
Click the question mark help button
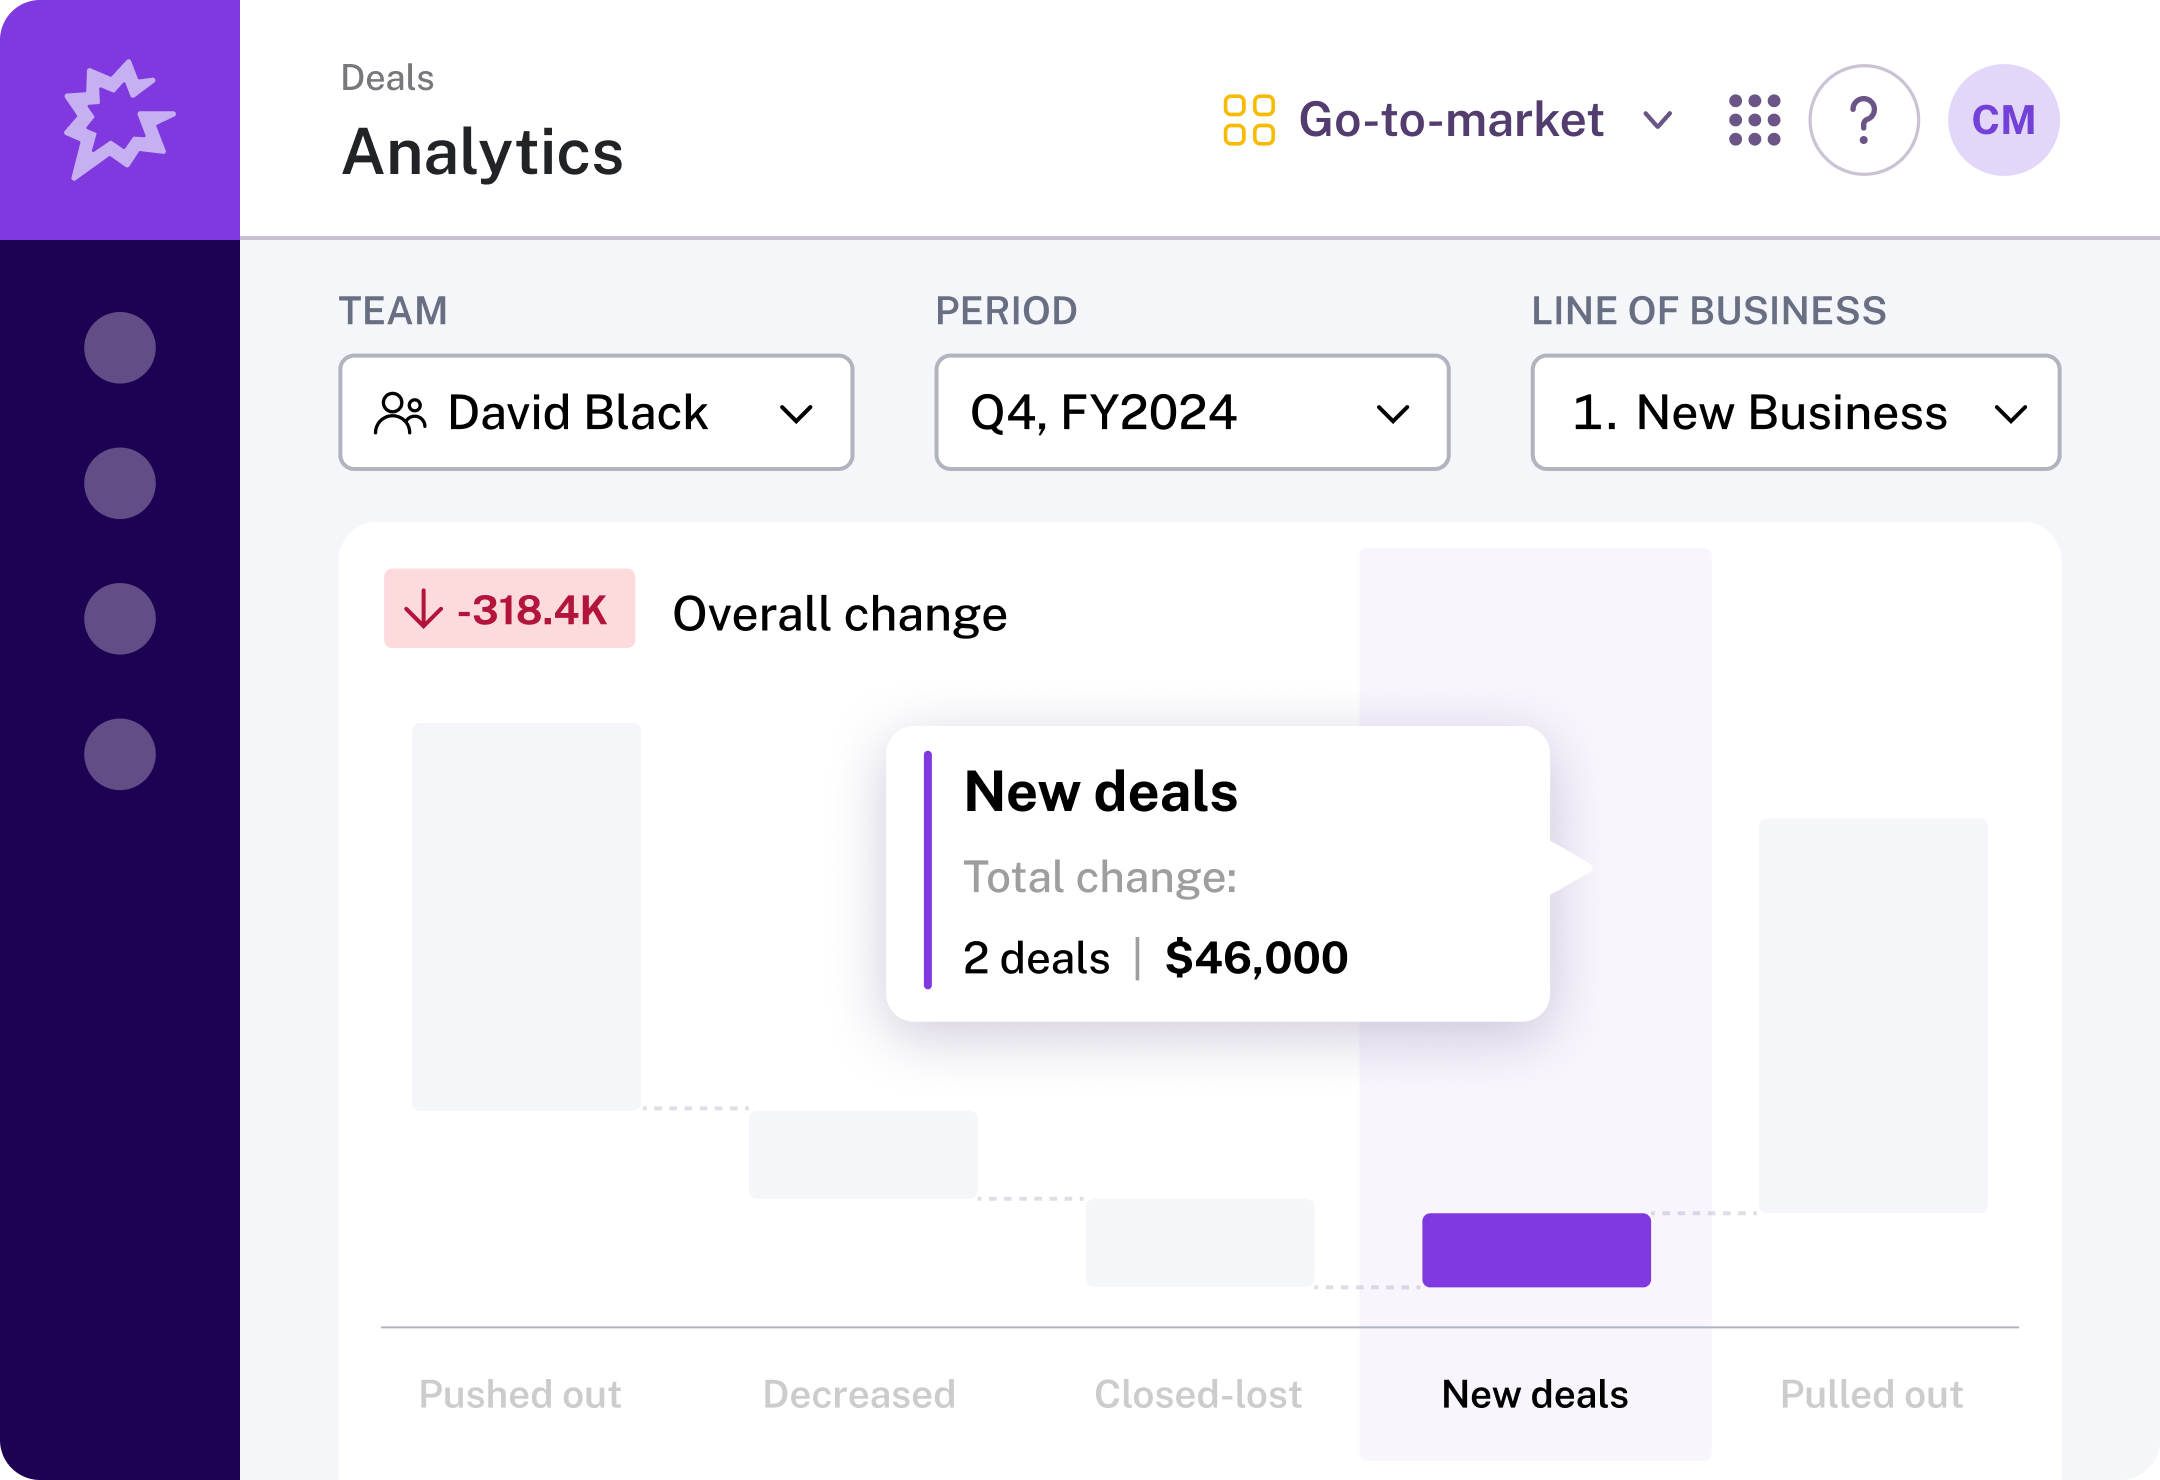coord(1863,120)
